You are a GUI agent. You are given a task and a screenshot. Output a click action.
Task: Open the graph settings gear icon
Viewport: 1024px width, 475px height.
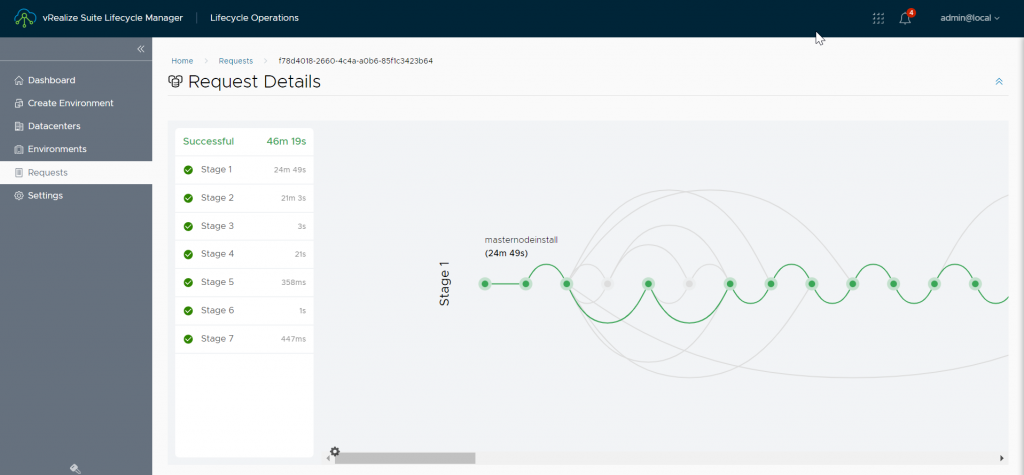334,451
